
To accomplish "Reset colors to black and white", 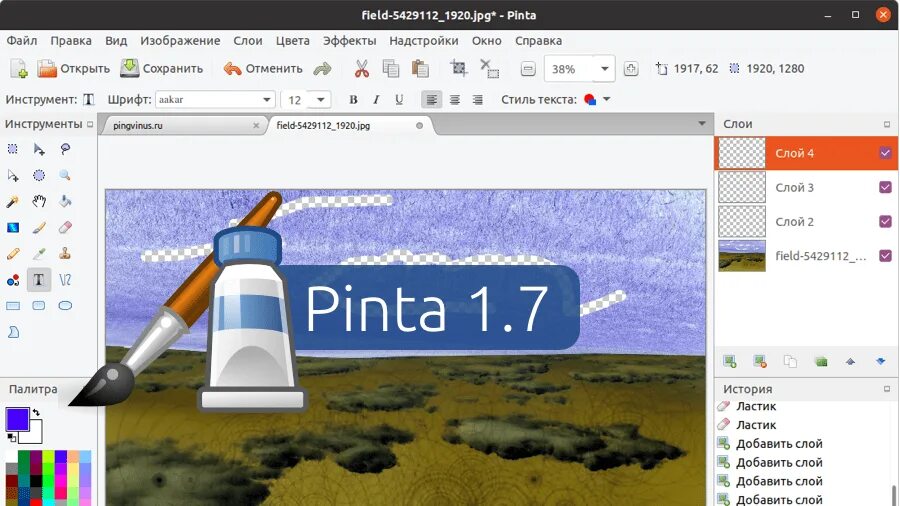I will 11,438.
